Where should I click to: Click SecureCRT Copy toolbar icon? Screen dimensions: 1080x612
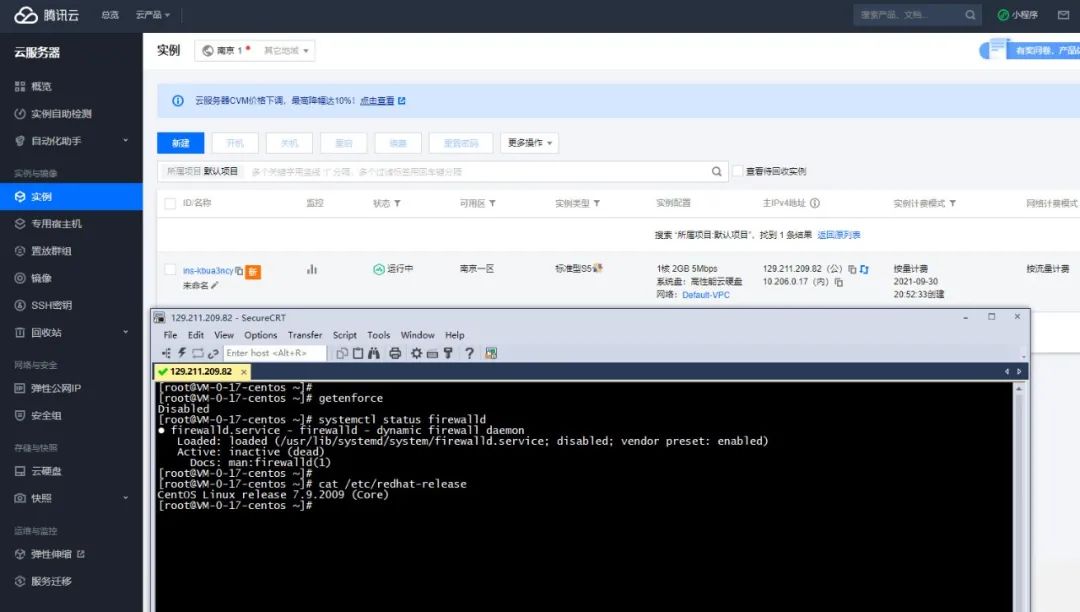(x=342, y=353)
